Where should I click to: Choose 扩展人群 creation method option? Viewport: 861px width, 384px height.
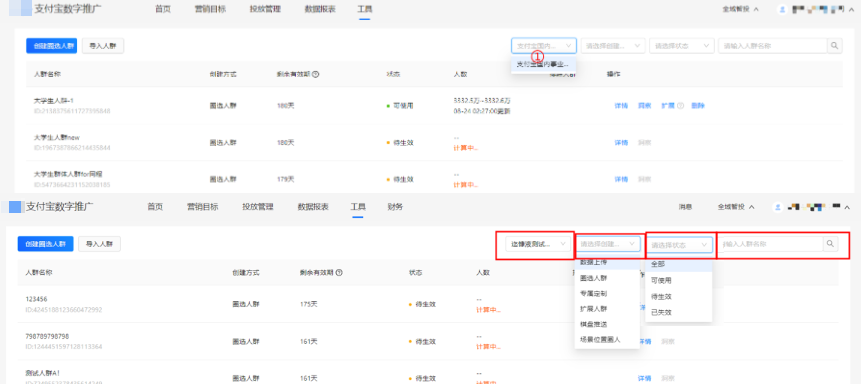coord(607,309)
